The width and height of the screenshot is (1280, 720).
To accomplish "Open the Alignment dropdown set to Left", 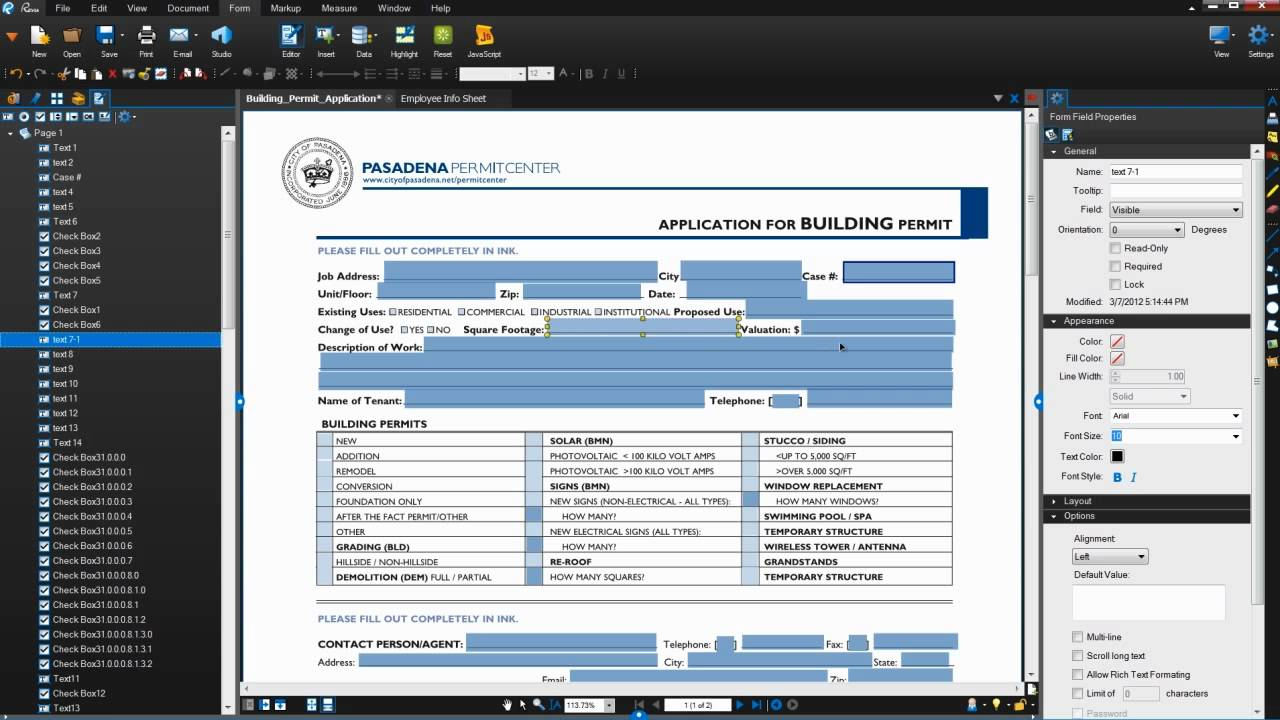I will click(x=1110, y=557).
